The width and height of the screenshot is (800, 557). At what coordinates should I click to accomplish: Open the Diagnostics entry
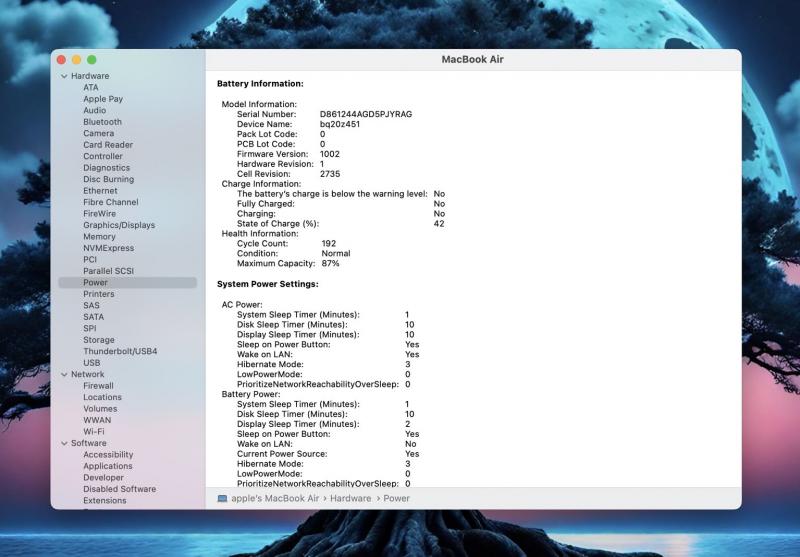click(107, 168)
